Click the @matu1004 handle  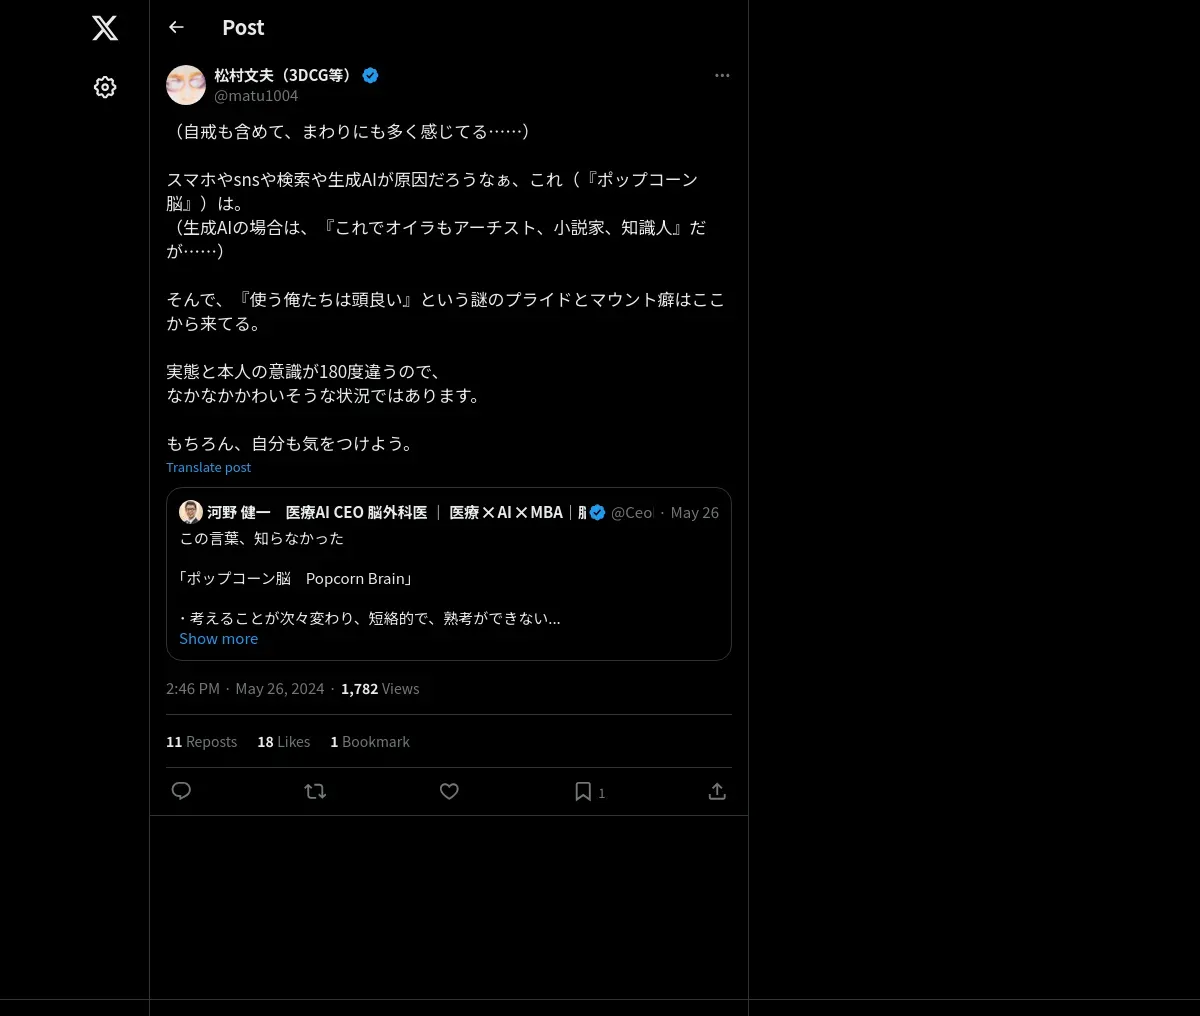click(256, 96)
